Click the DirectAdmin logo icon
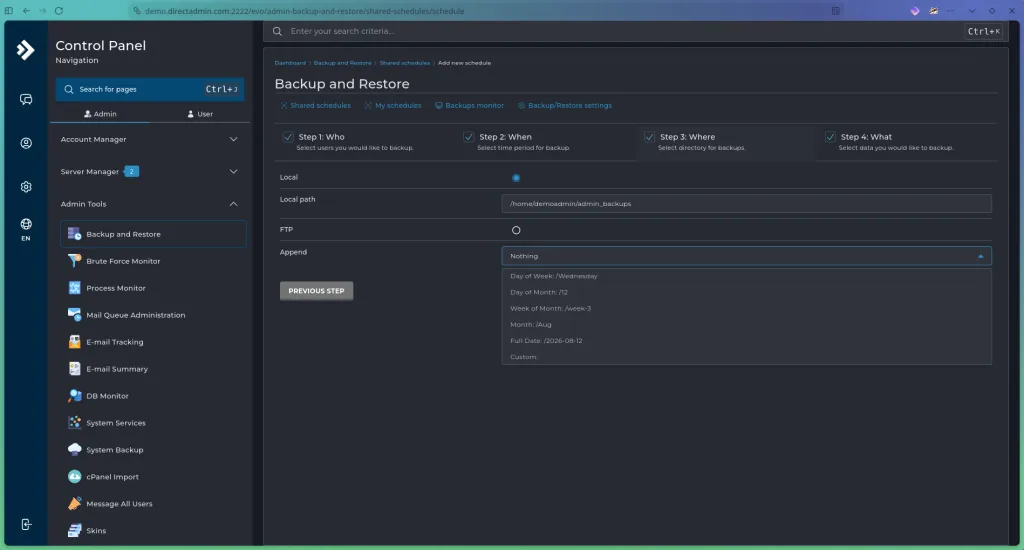 tap(25, 50)
